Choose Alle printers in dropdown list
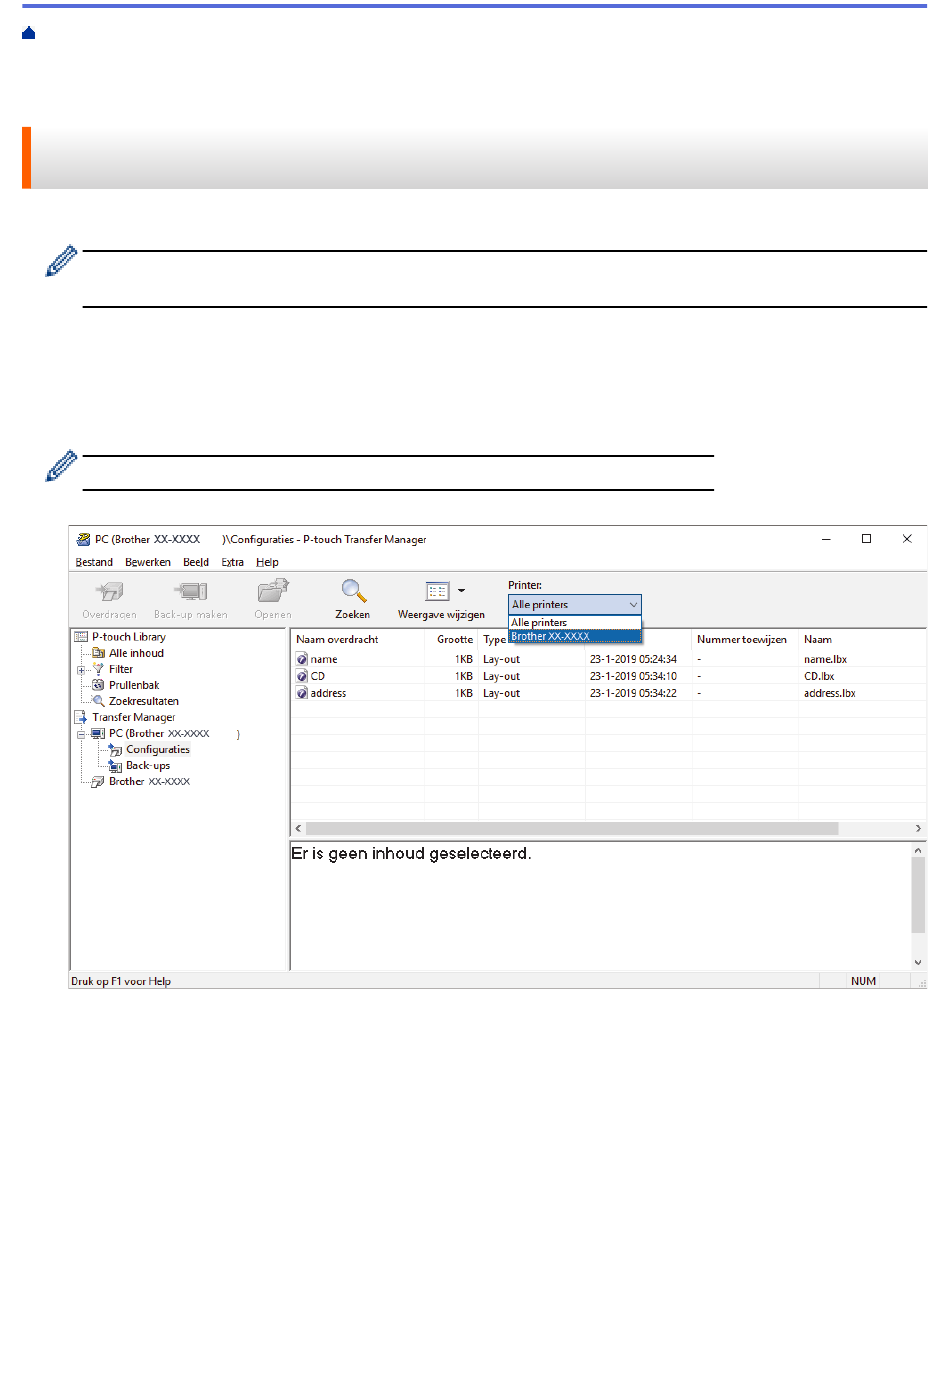Viewport: 950px width, 1387px height. click(x=574, y=622)
